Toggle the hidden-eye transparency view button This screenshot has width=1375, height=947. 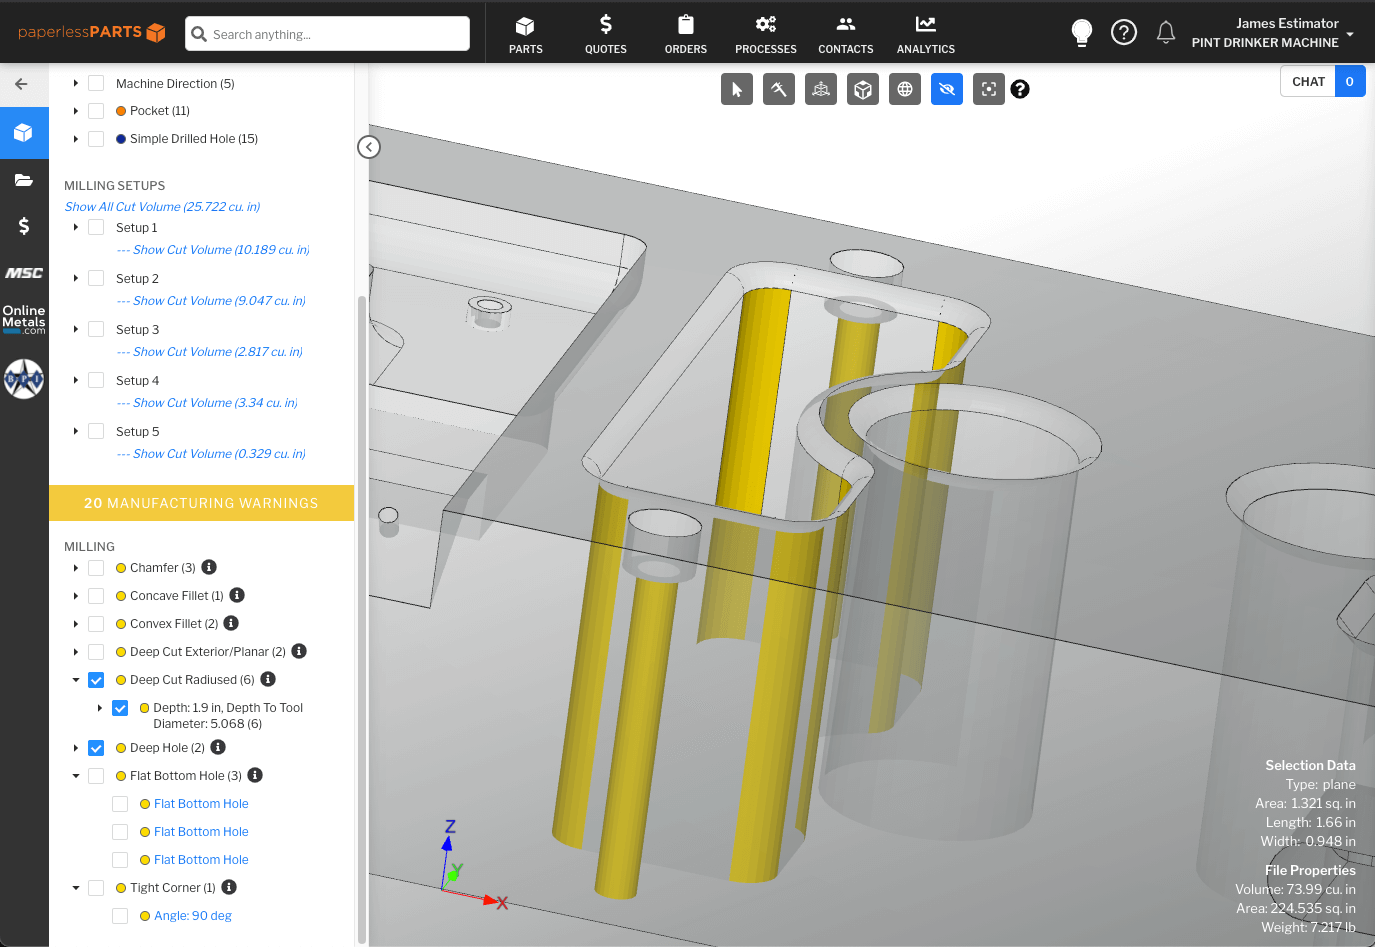947,89
